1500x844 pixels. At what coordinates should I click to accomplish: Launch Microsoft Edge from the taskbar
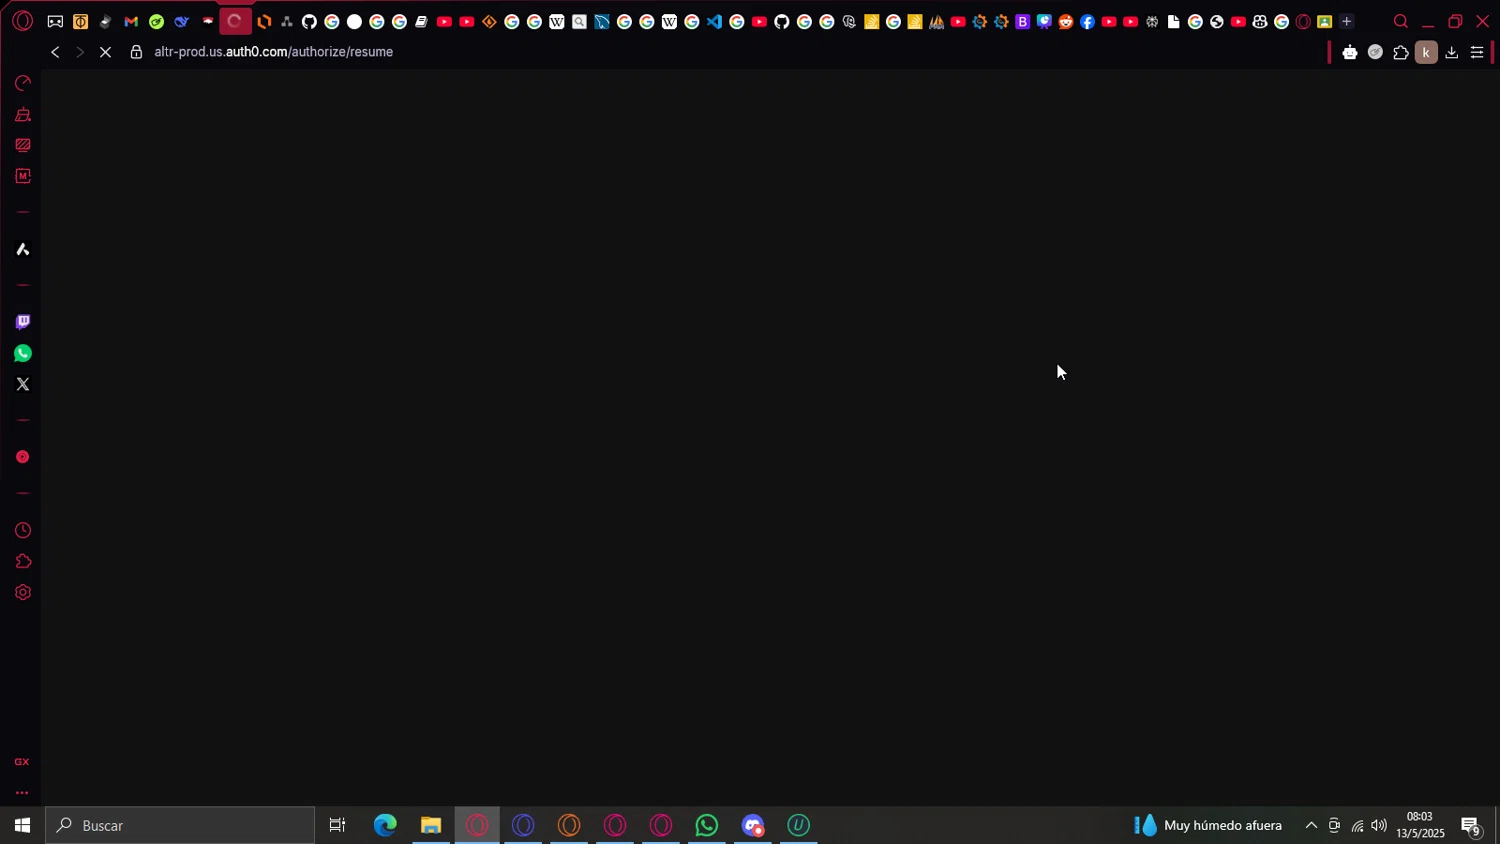(x=385, y=825)
